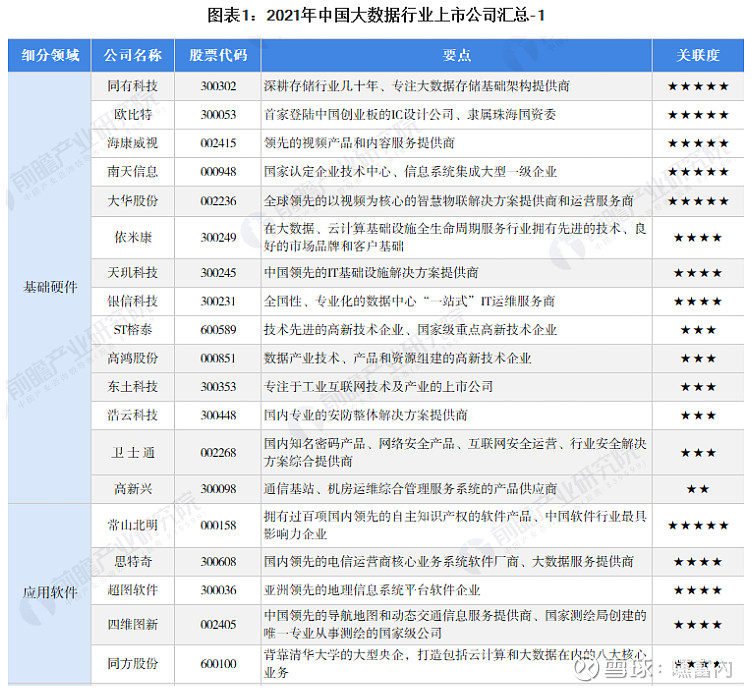
Task: Click company name 欧比特
Action: point(133,115)
